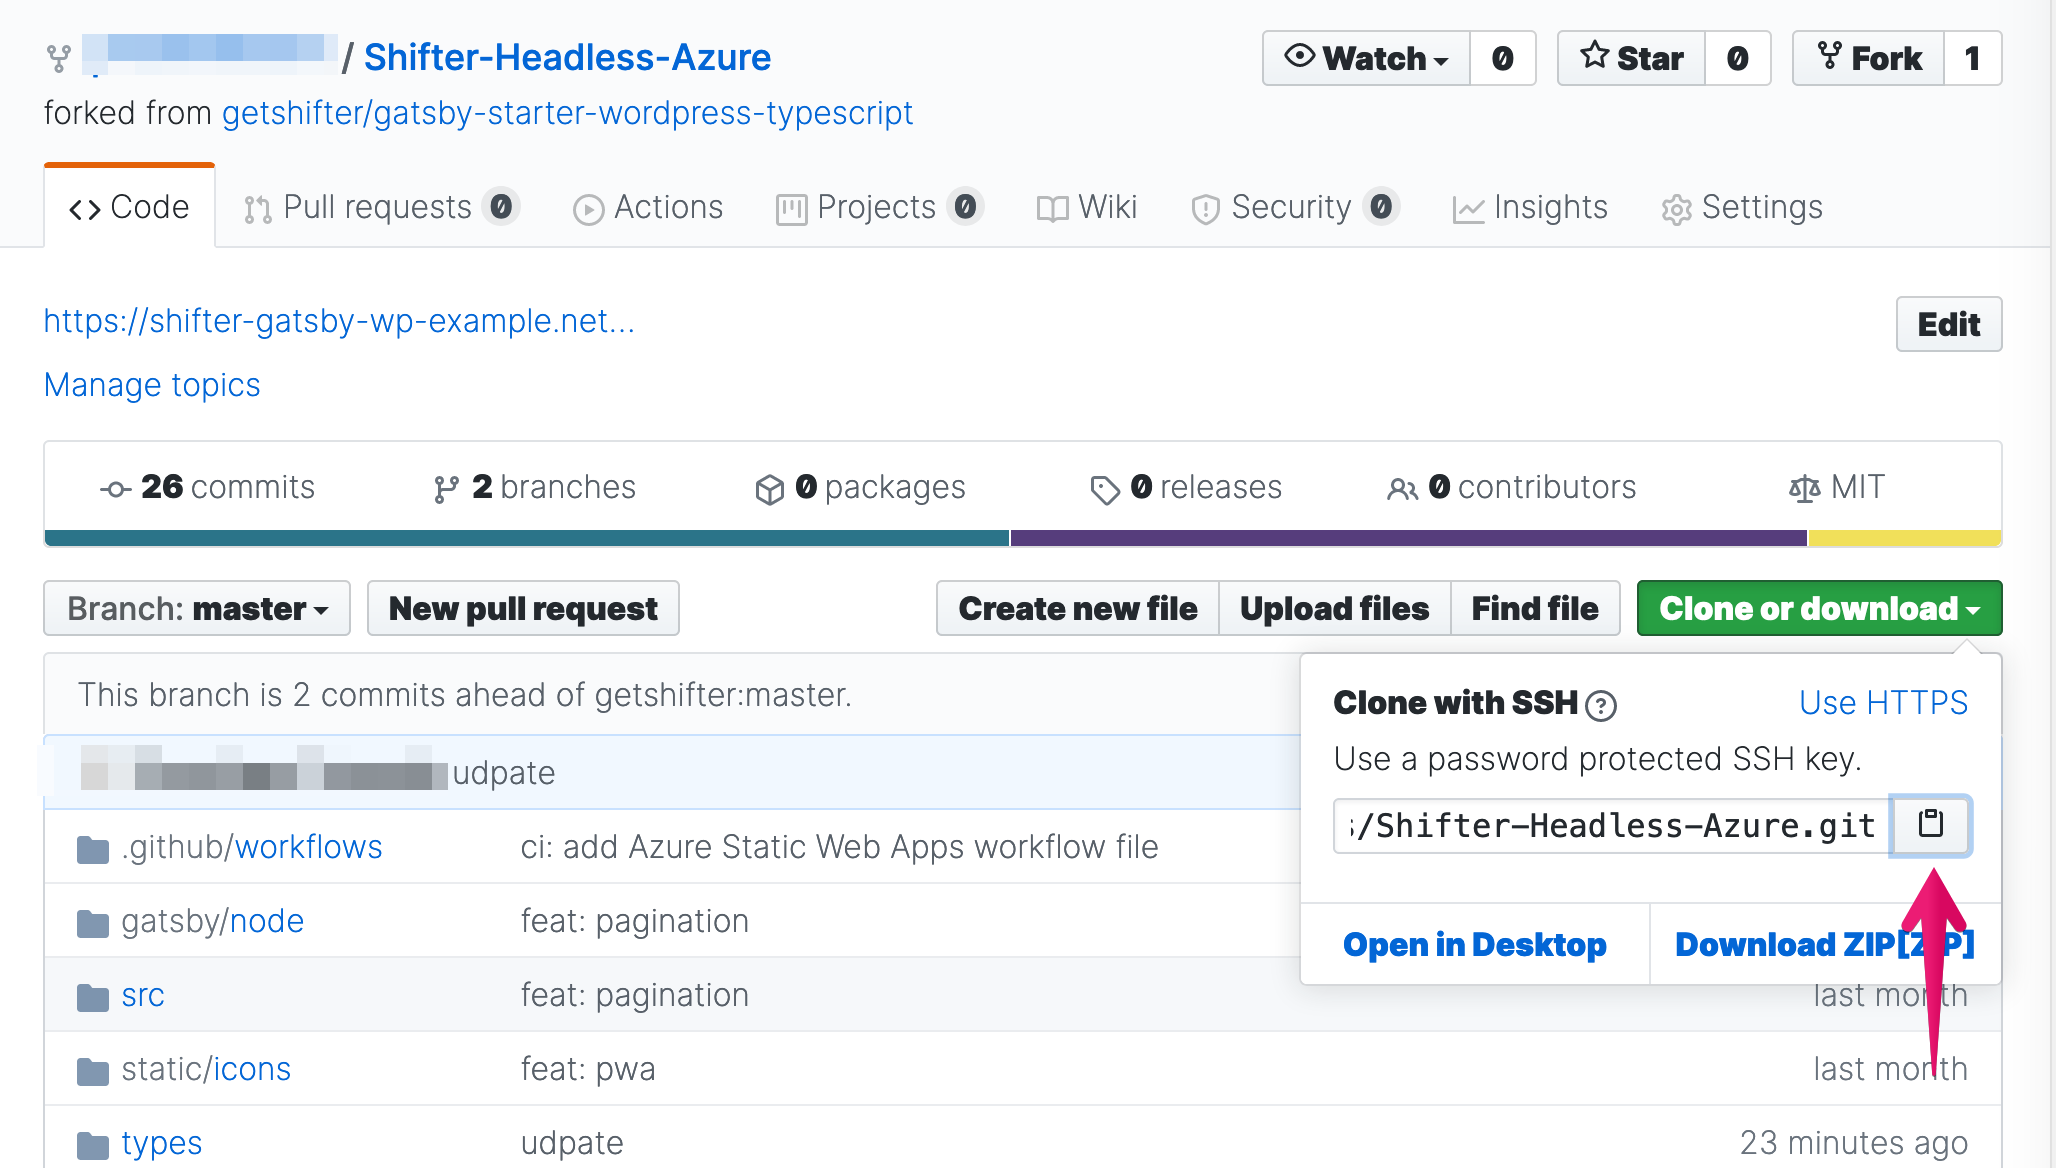Open commit 'feat: pwa' on static/icons row

(x=588, y=1069)
